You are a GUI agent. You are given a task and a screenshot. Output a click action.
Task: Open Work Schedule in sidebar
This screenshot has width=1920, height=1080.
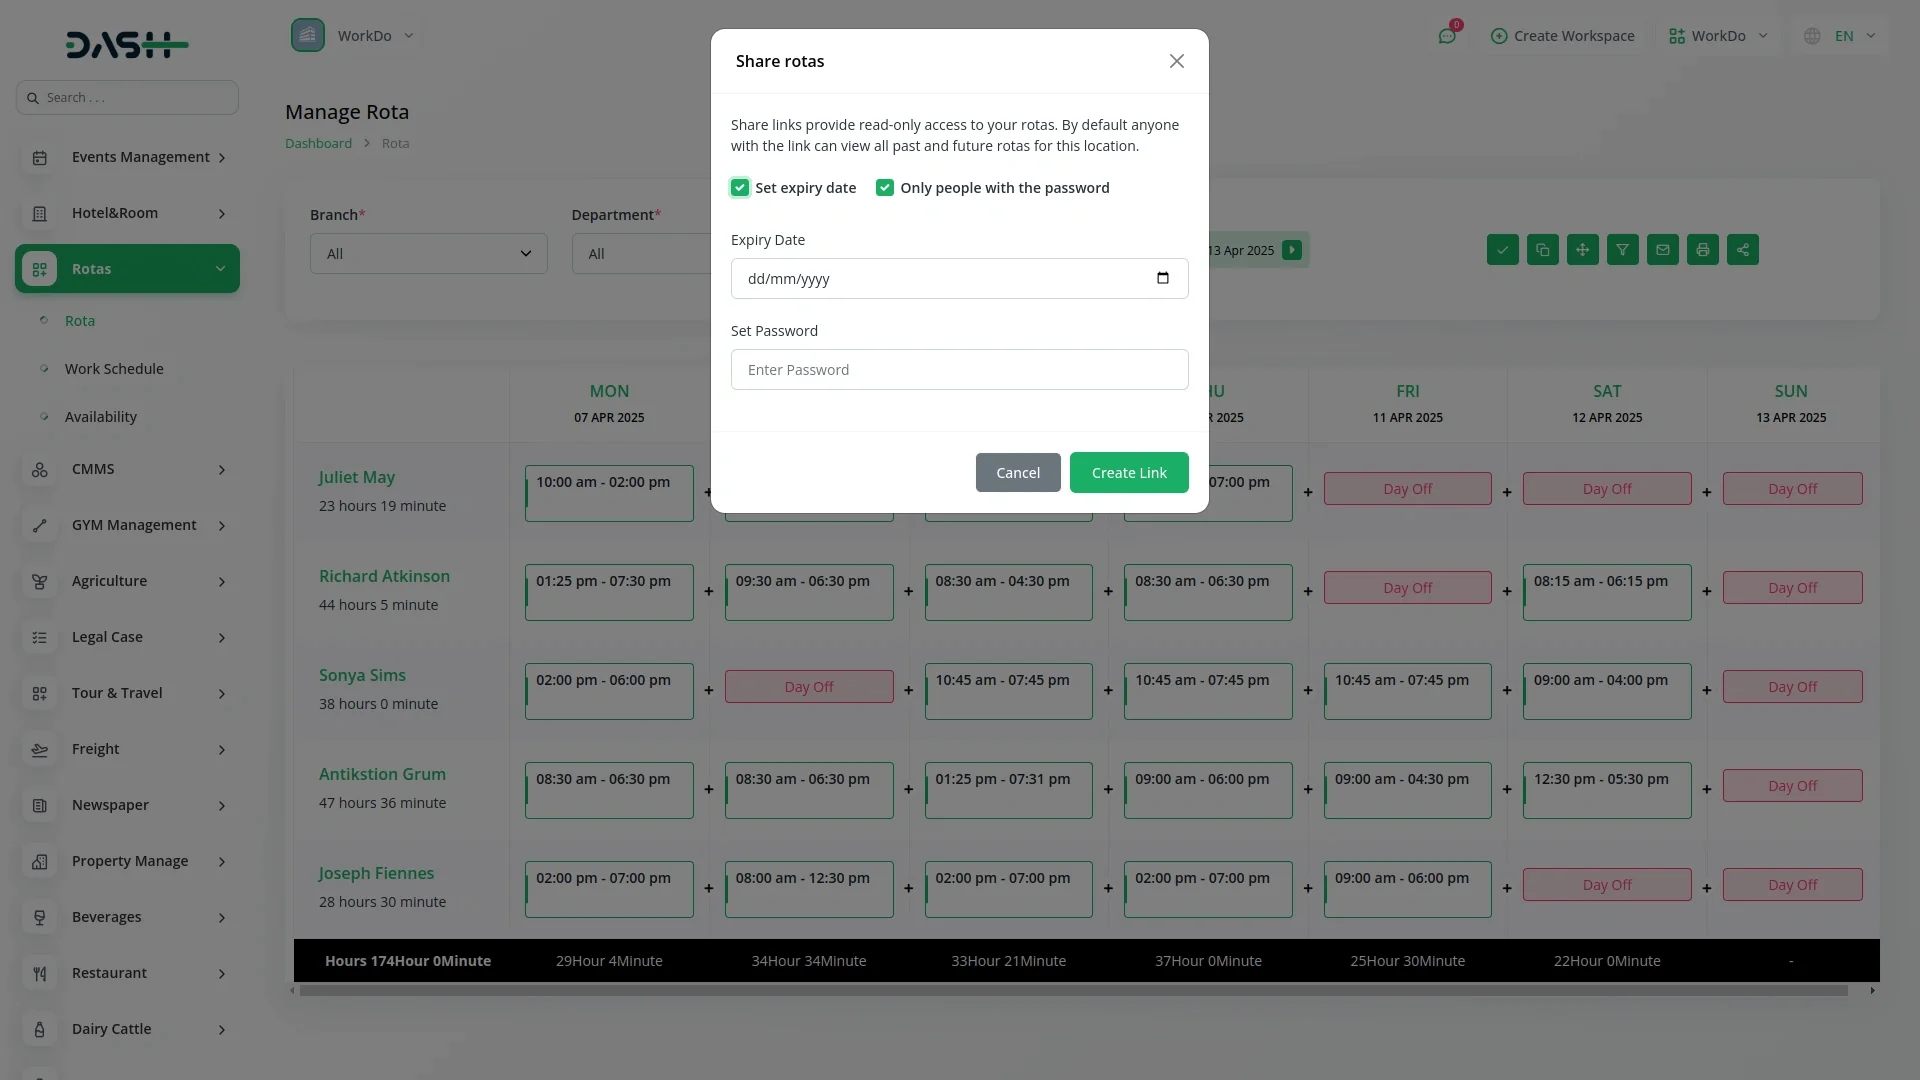click(x=114, y=369)
